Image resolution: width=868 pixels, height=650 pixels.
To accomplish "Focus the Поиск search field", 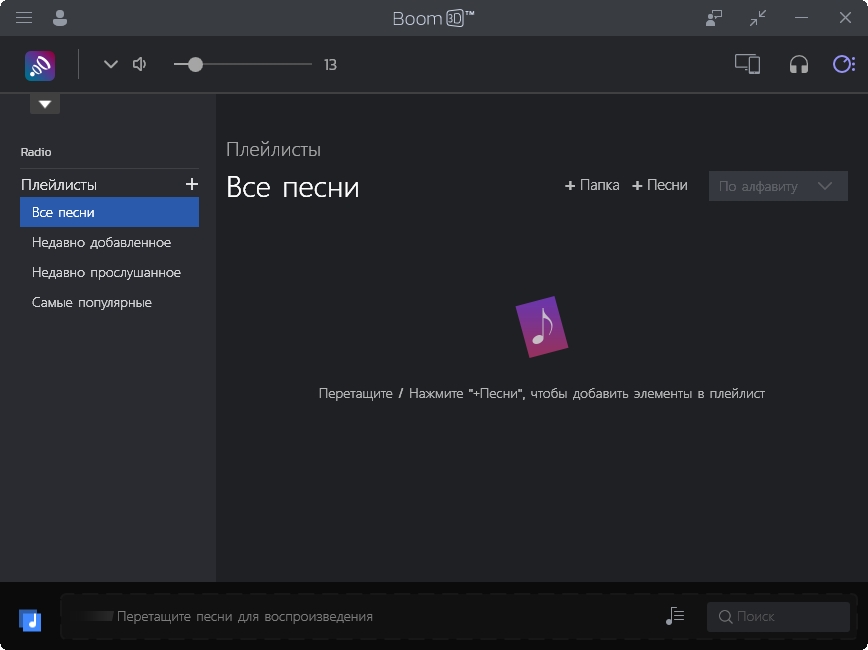I will [x=778, y=616].
